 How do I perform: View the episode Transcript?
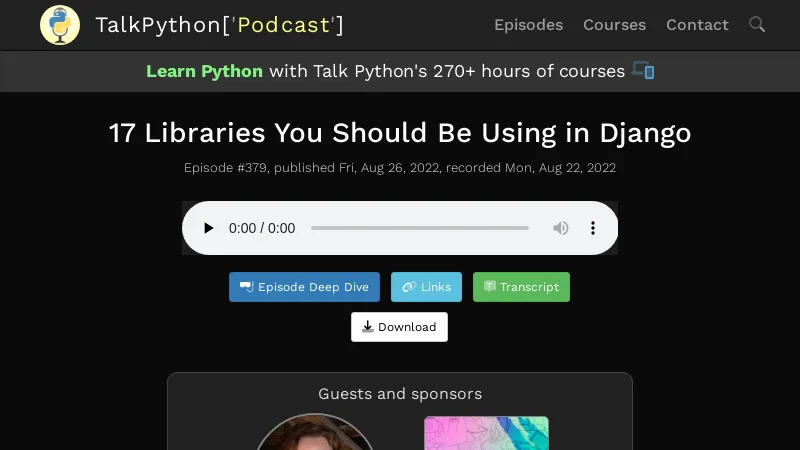click(521, 287)
